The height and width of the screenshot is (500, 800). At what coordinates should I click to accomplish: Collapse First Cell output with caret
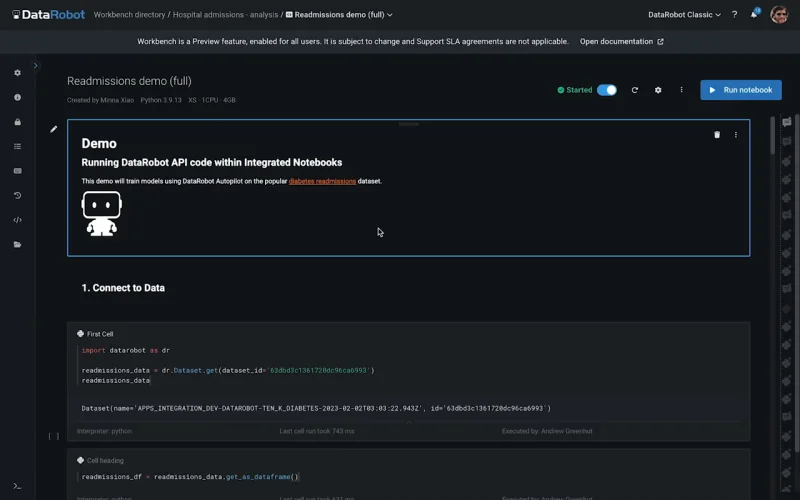409,422
